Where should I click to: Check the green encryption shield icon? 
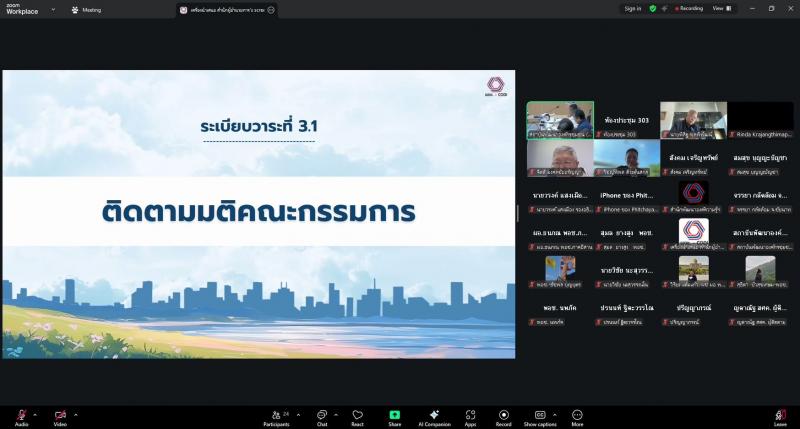point(653,9)
